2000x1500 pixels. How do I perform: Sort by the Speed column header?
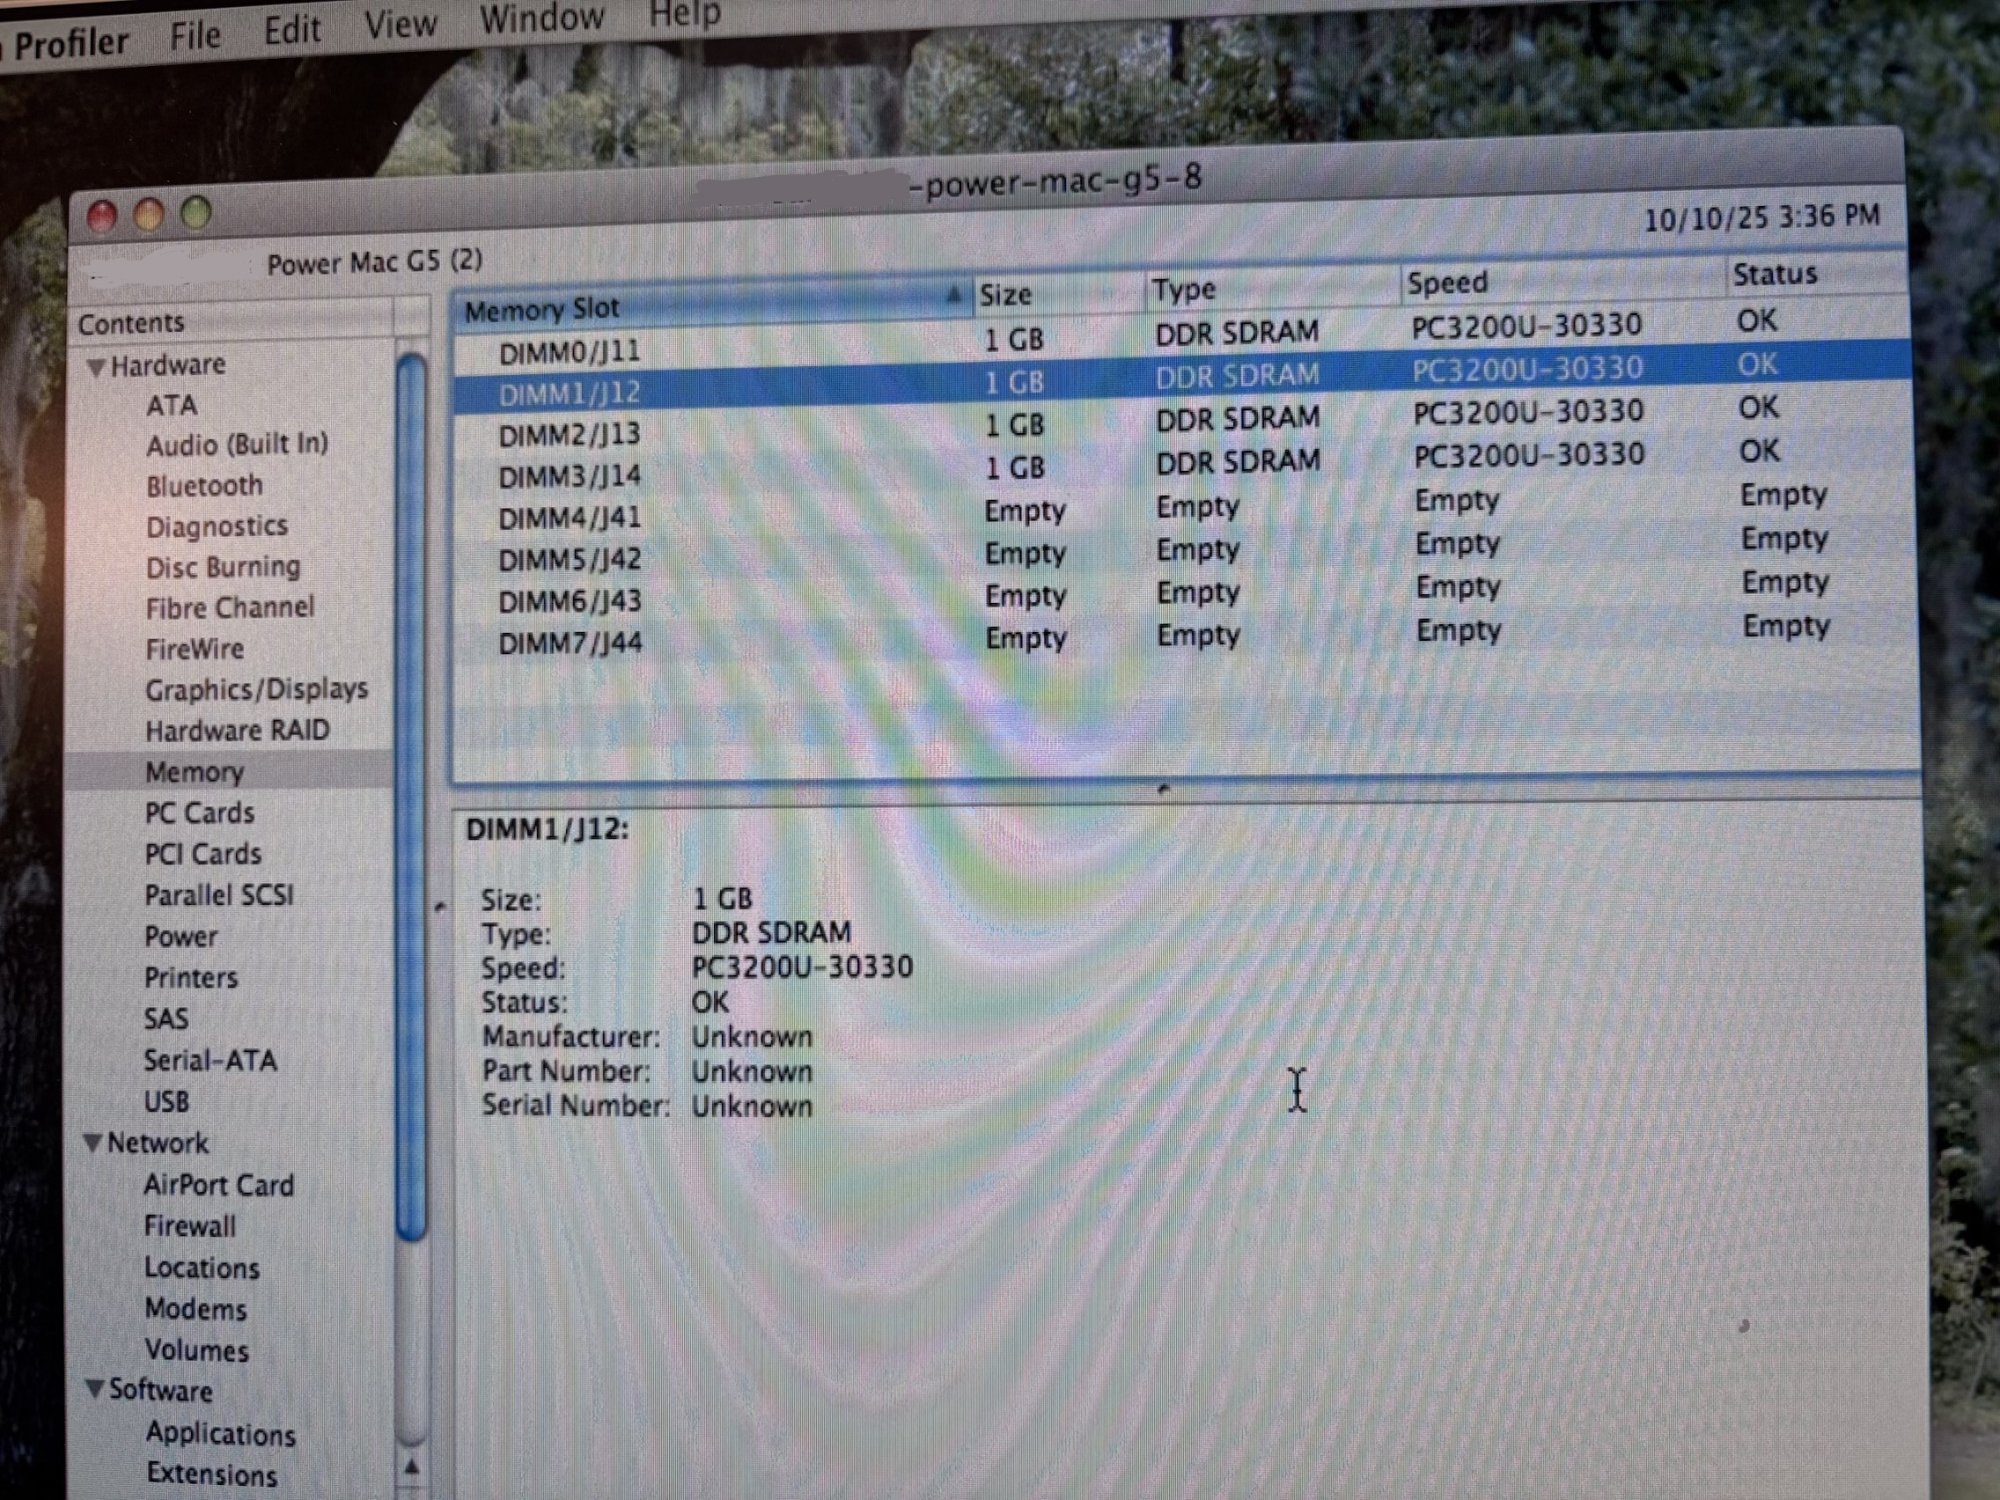click(1447, 283)
